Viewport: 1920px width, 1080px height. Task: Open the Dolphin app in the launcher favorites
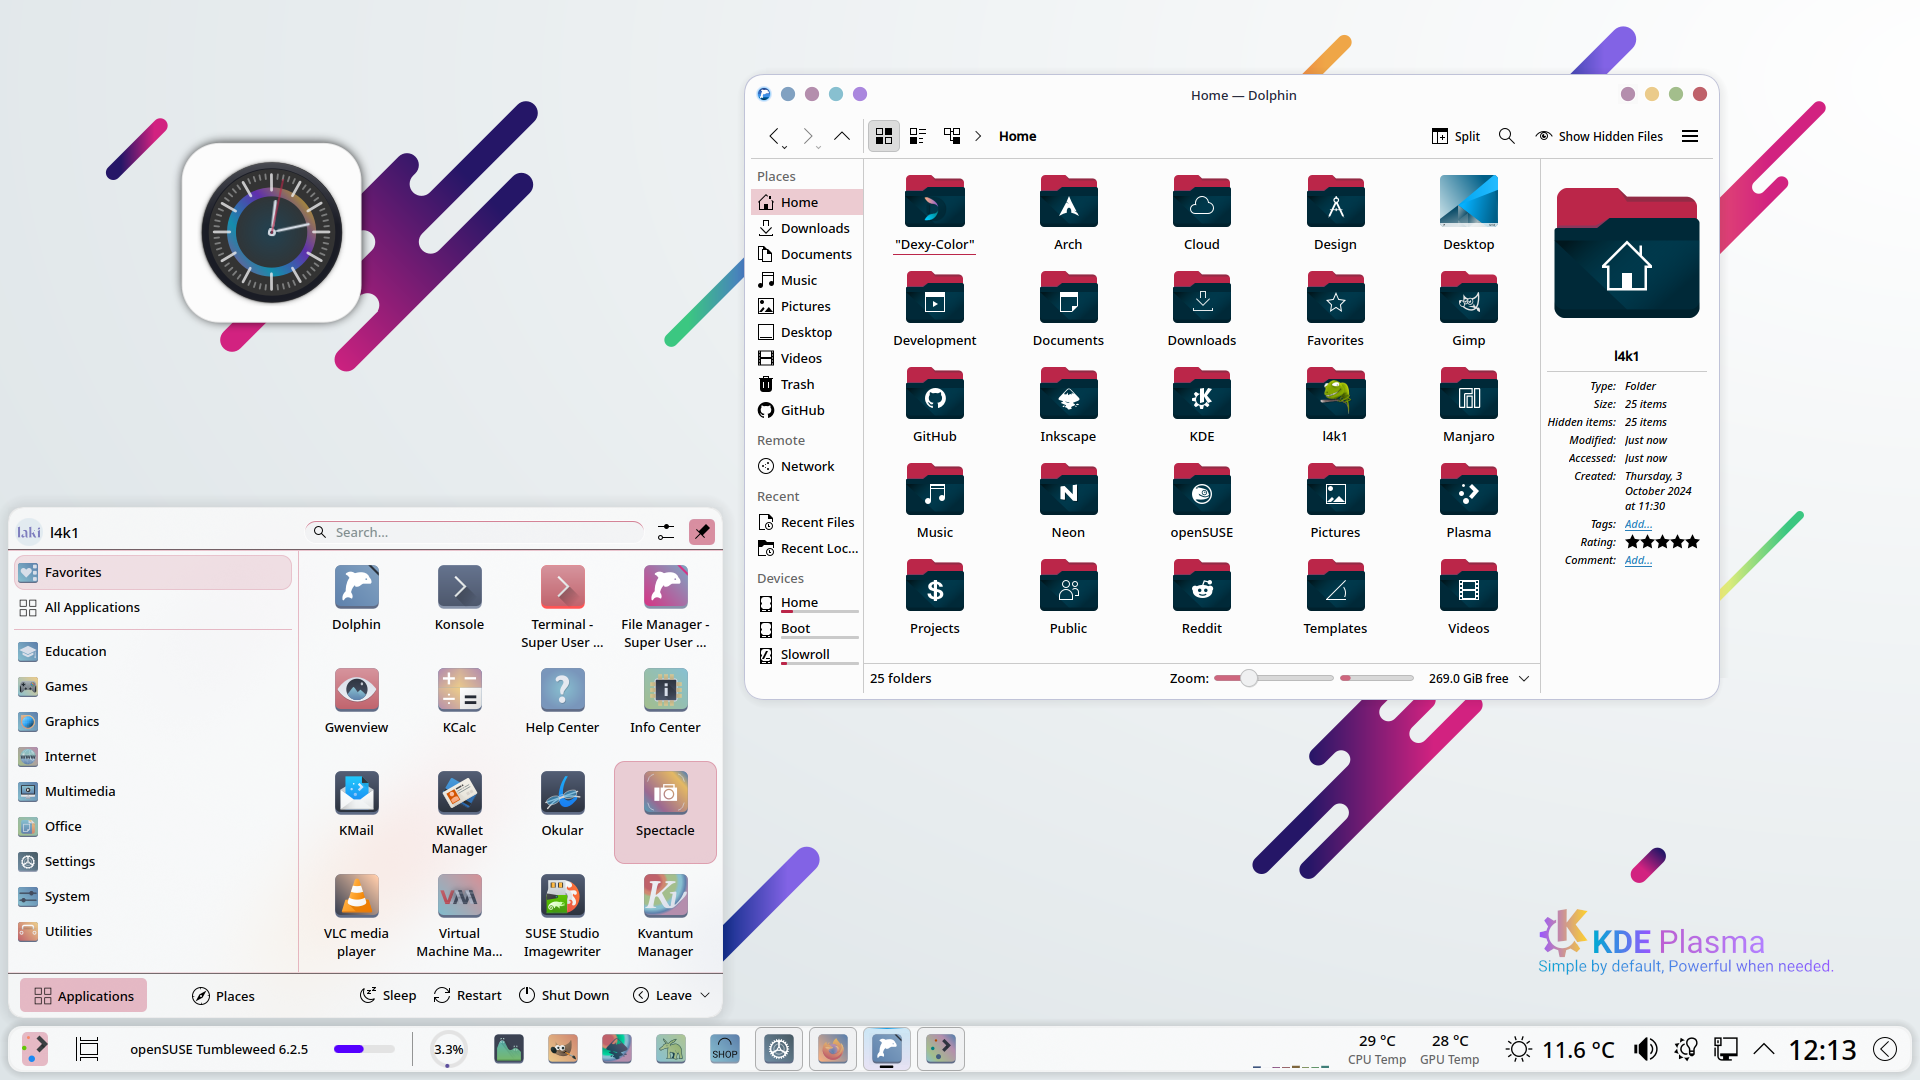click(356, 598)
